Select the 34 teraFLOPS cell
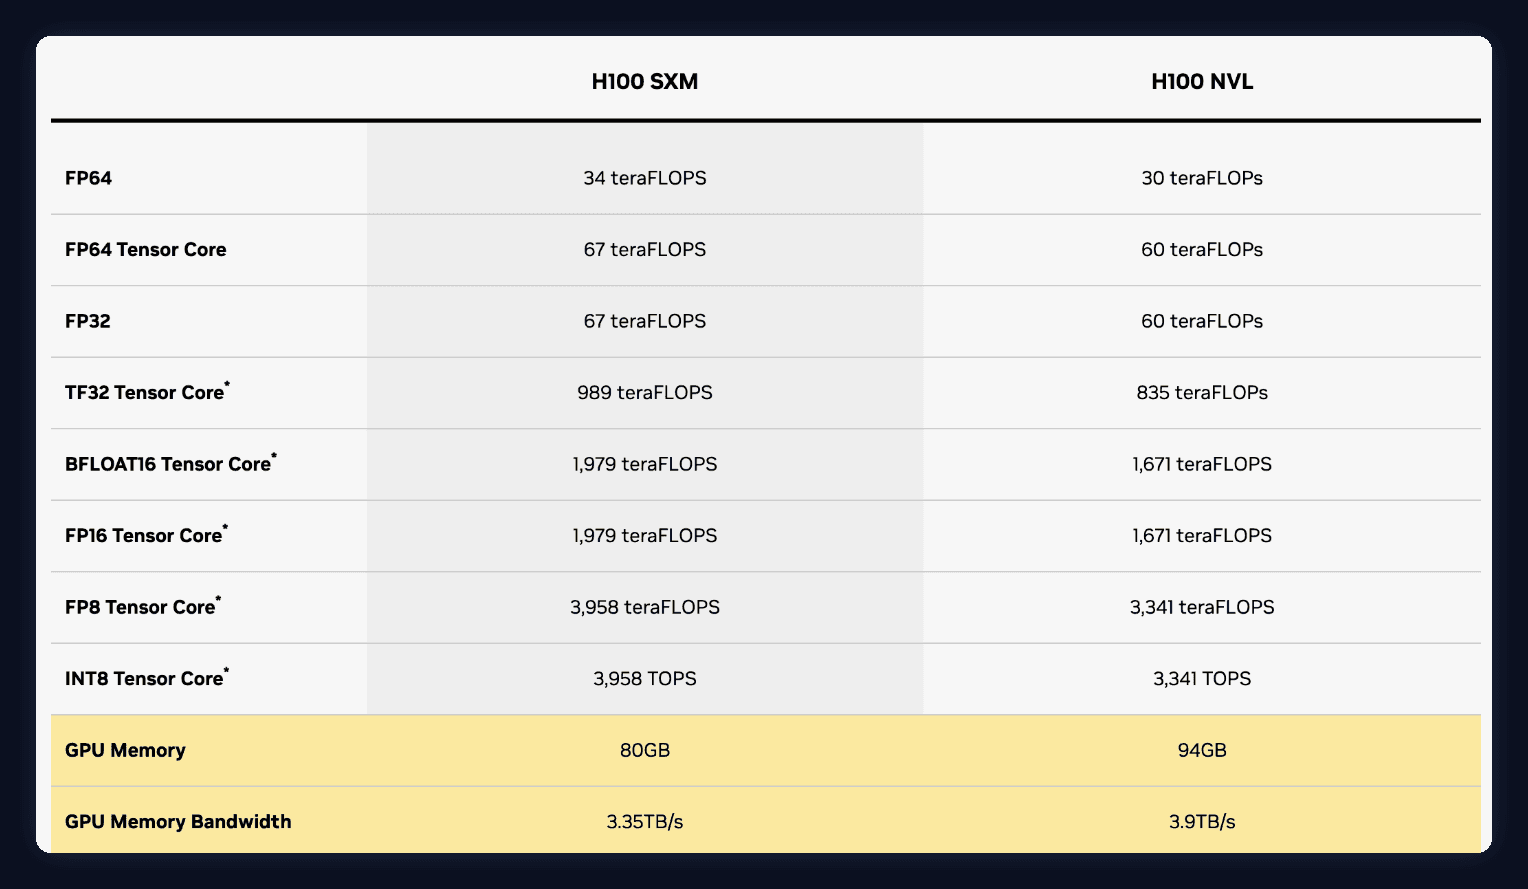Image resolution: width=1528 pixels, height=889 pixels. click(x=645, y=178)
